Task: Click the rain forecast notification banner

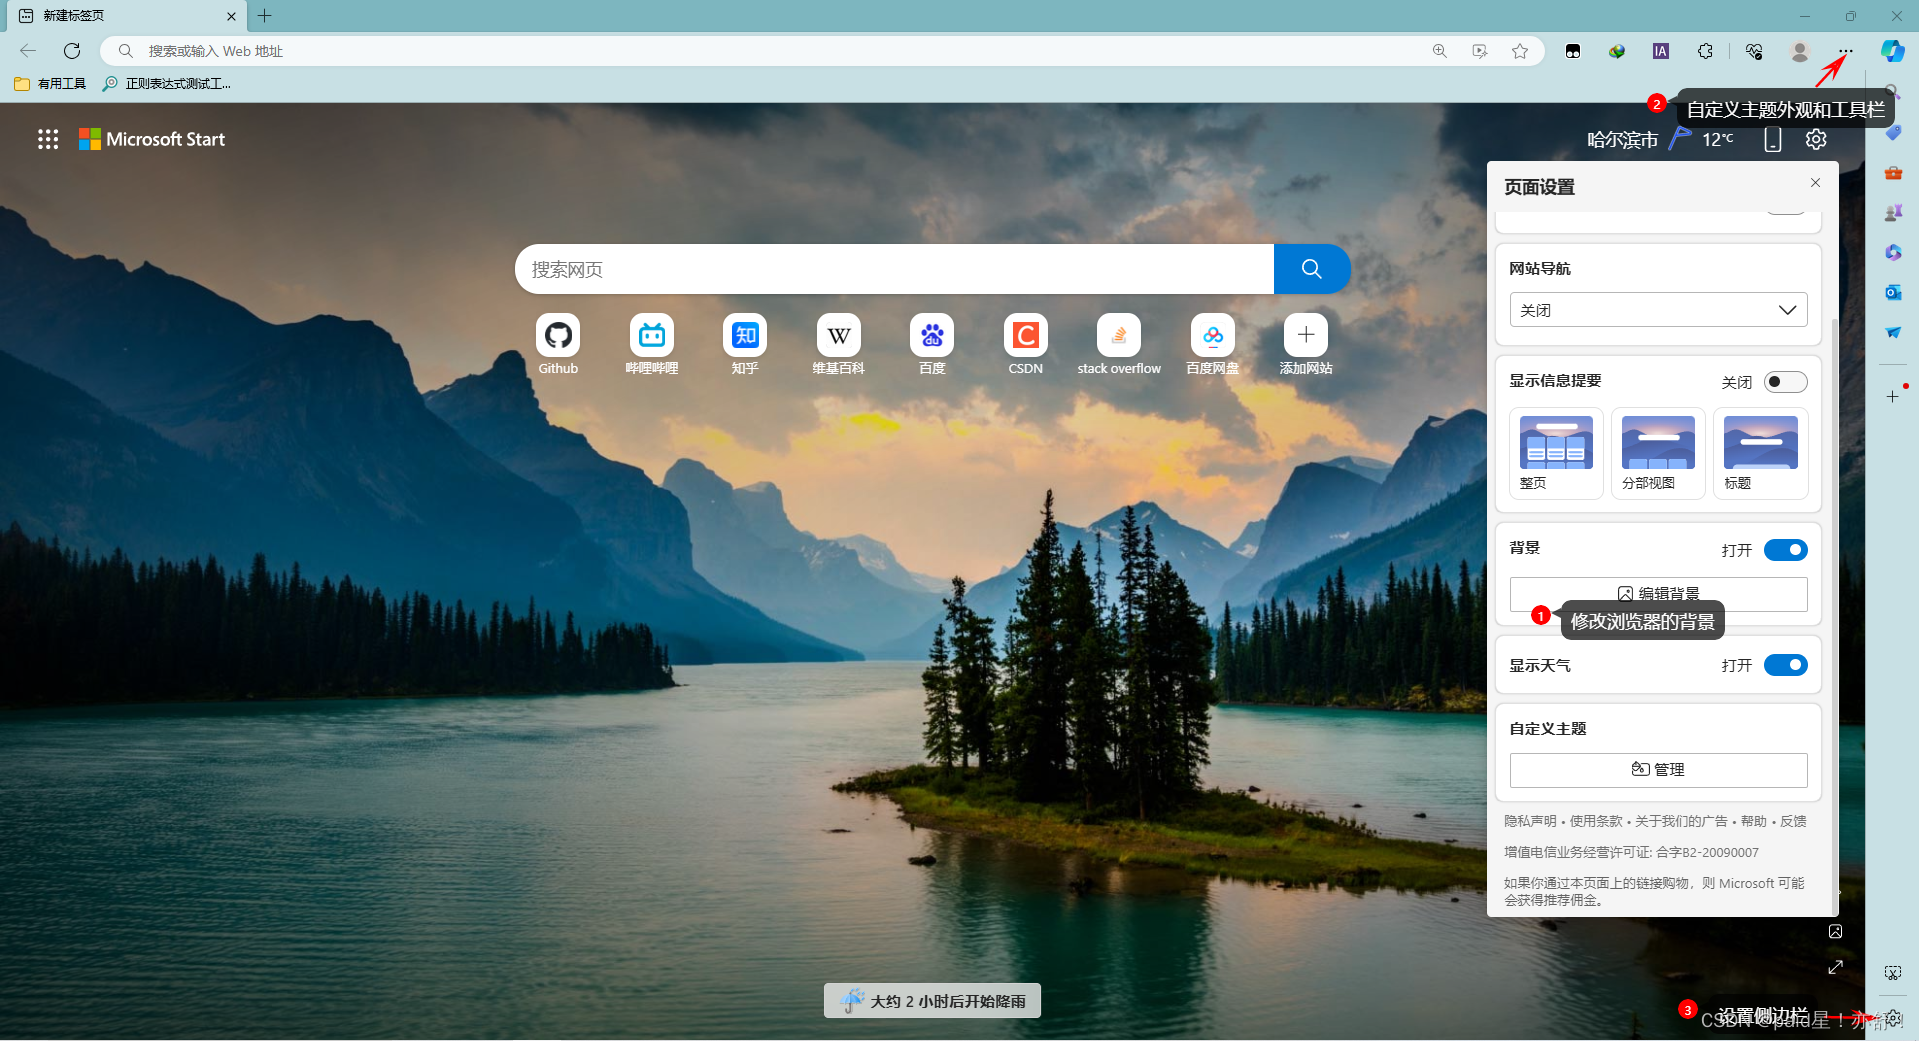Action: tap(932, 1001)
